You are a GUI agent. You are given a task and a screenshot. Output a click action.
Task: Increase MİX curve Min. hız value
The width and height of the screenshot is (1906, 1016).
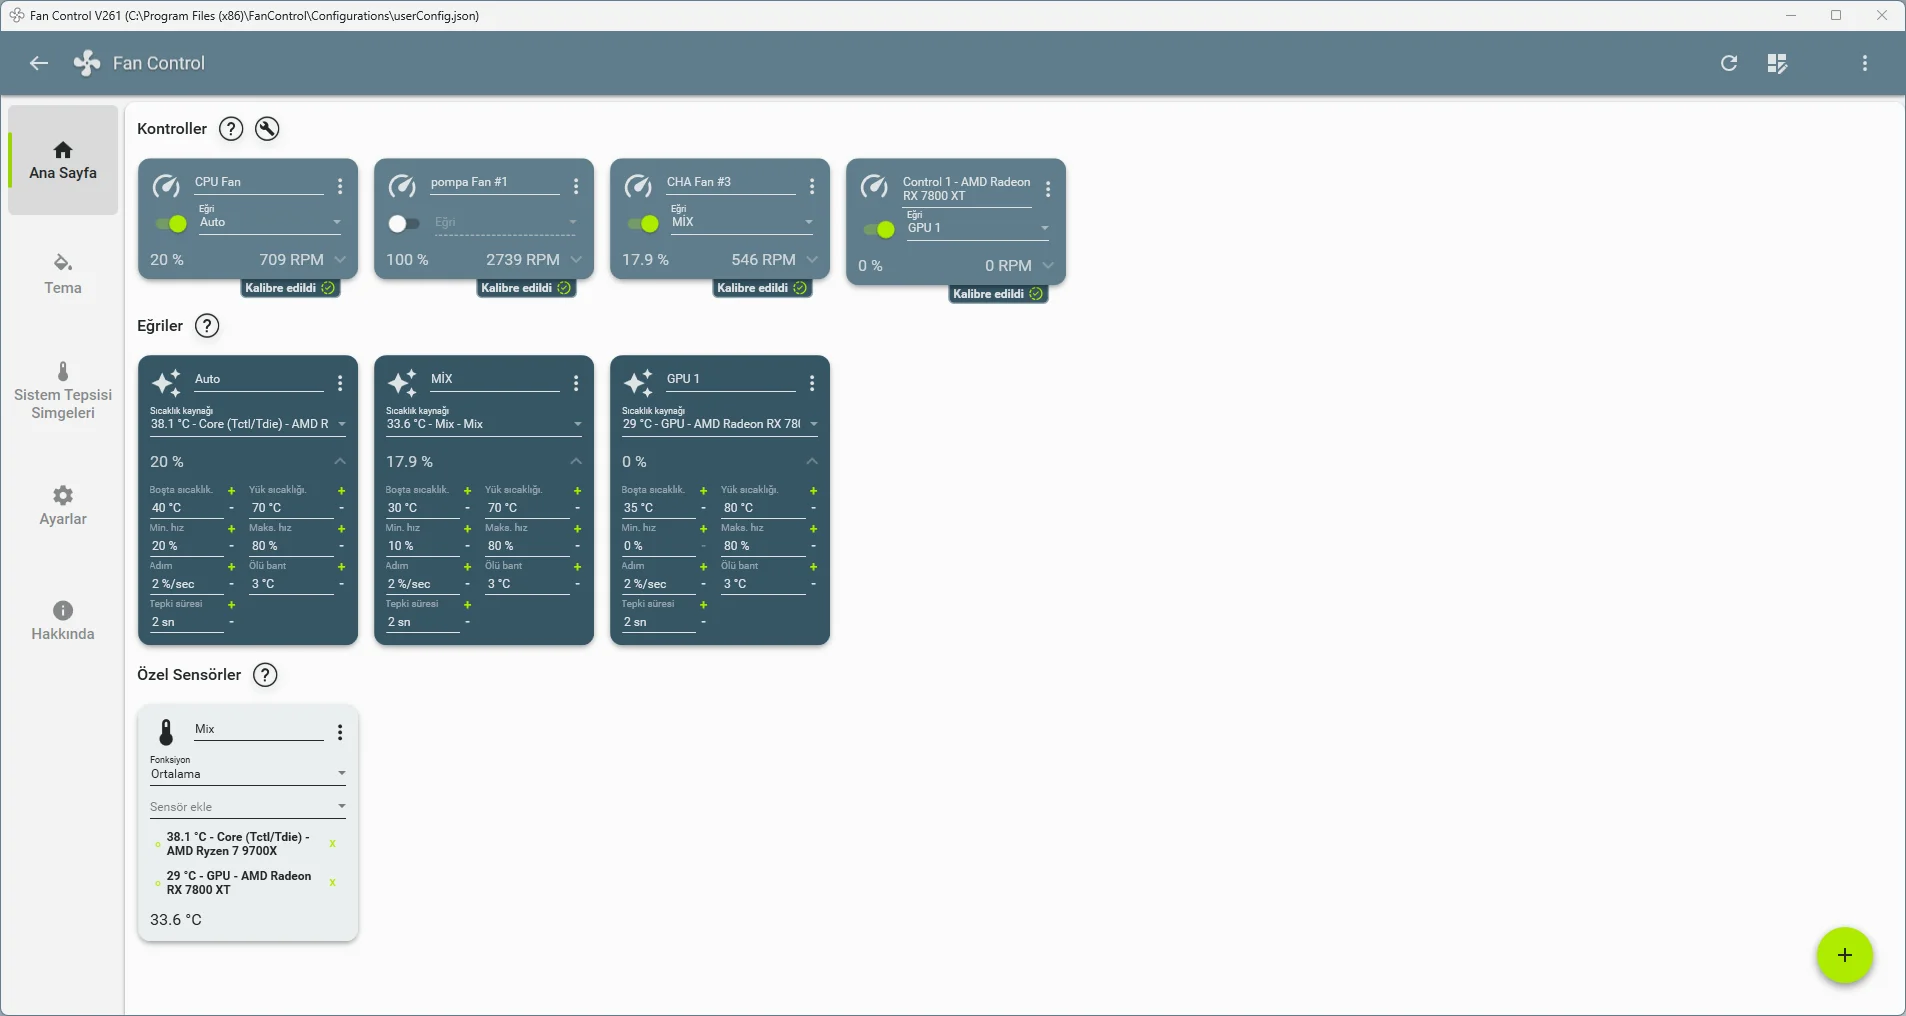pos(468,529)
